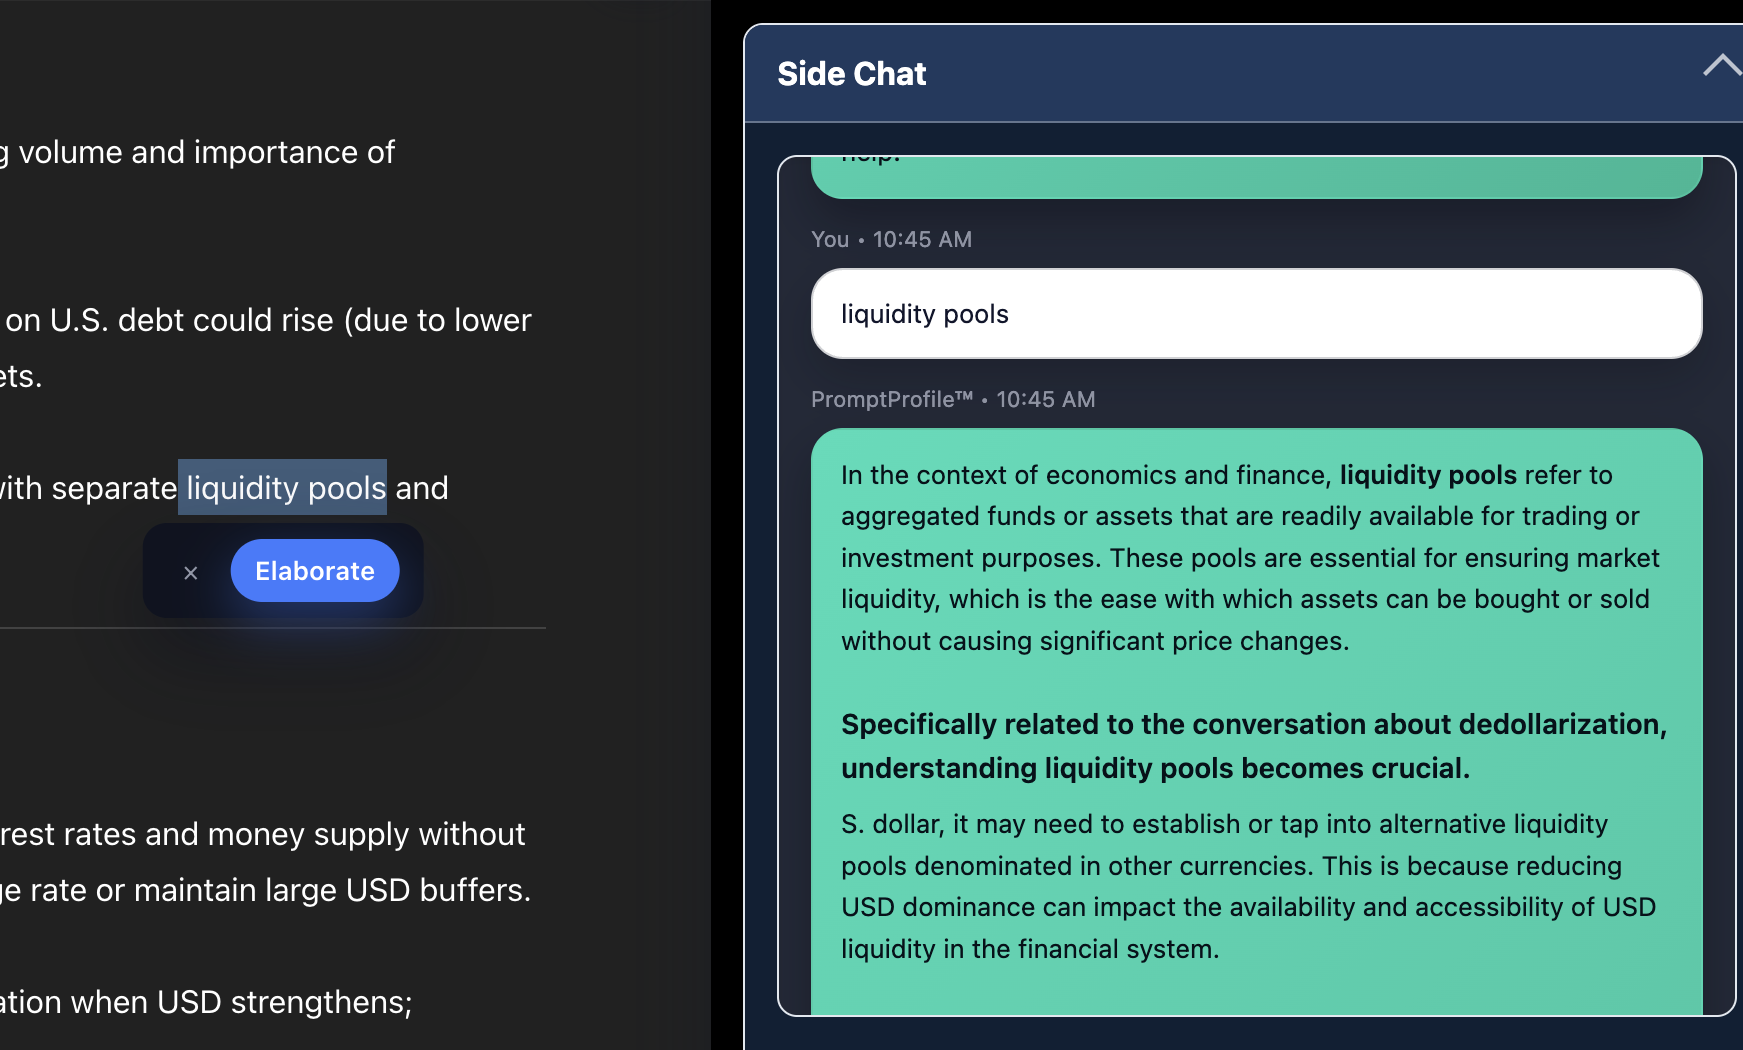This screenshot has width=1743, height=1050.
Task: Click the document line "on U.S. debt could rise"
Action: 268,320
